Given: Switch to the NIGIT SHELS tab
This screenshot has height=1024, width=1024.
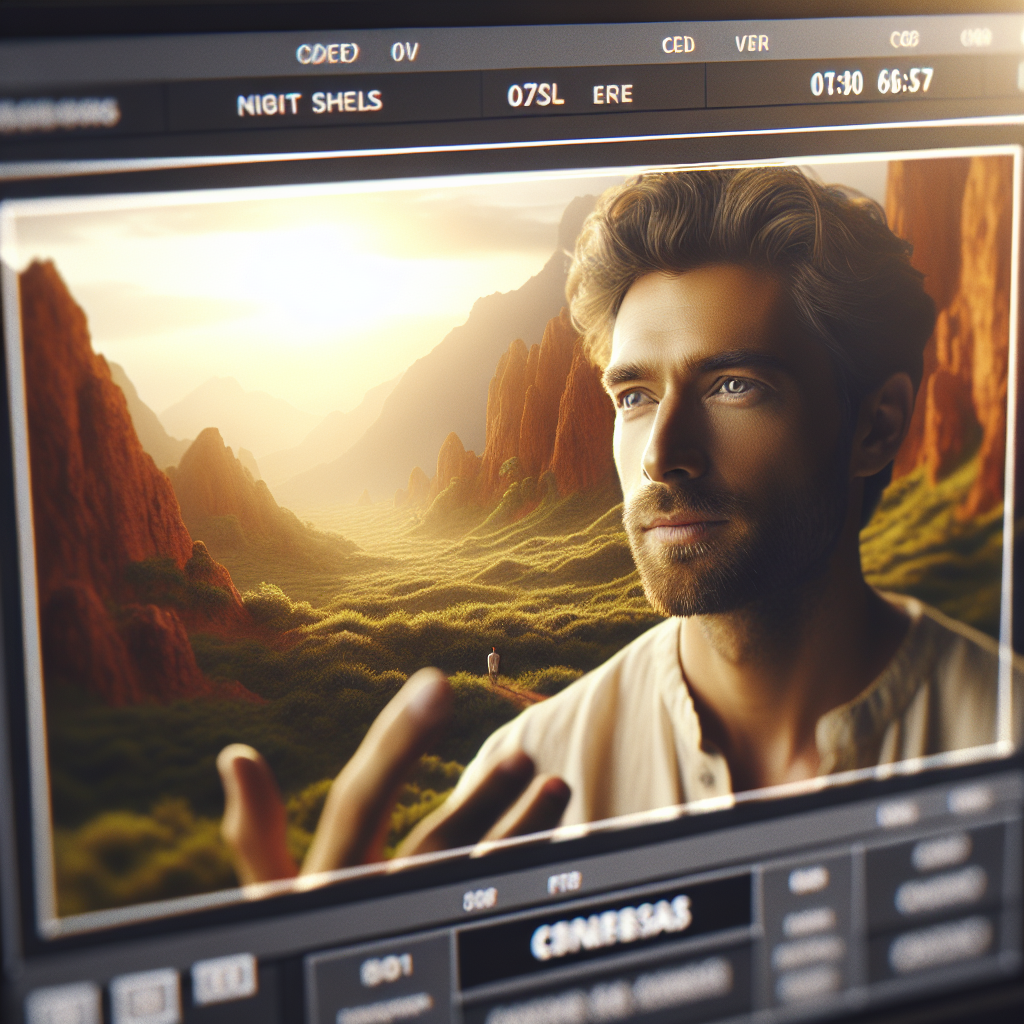Looking at the screenshot, I should [310, 103].
